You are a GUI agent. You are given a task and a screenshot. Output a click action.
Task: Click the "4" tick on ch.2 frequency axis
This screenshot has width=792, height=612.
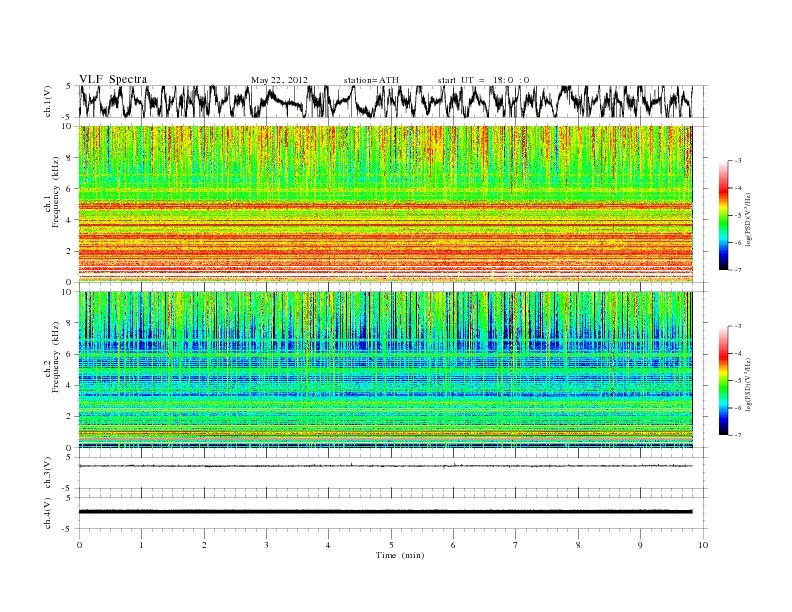[70, 386]
